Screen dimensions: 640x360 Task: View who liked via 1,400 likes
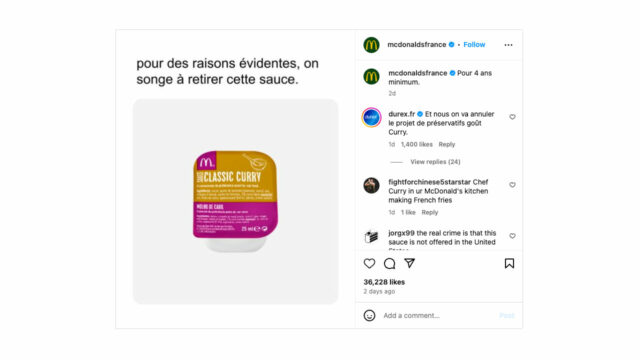[x=416, y=144]
